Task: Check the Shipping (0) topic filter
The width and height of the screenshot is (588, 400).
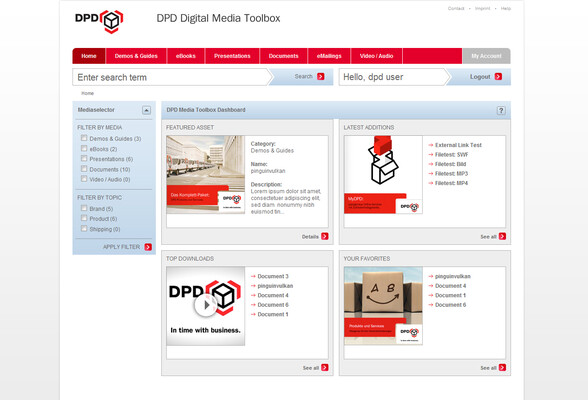Action: (84, 229)
